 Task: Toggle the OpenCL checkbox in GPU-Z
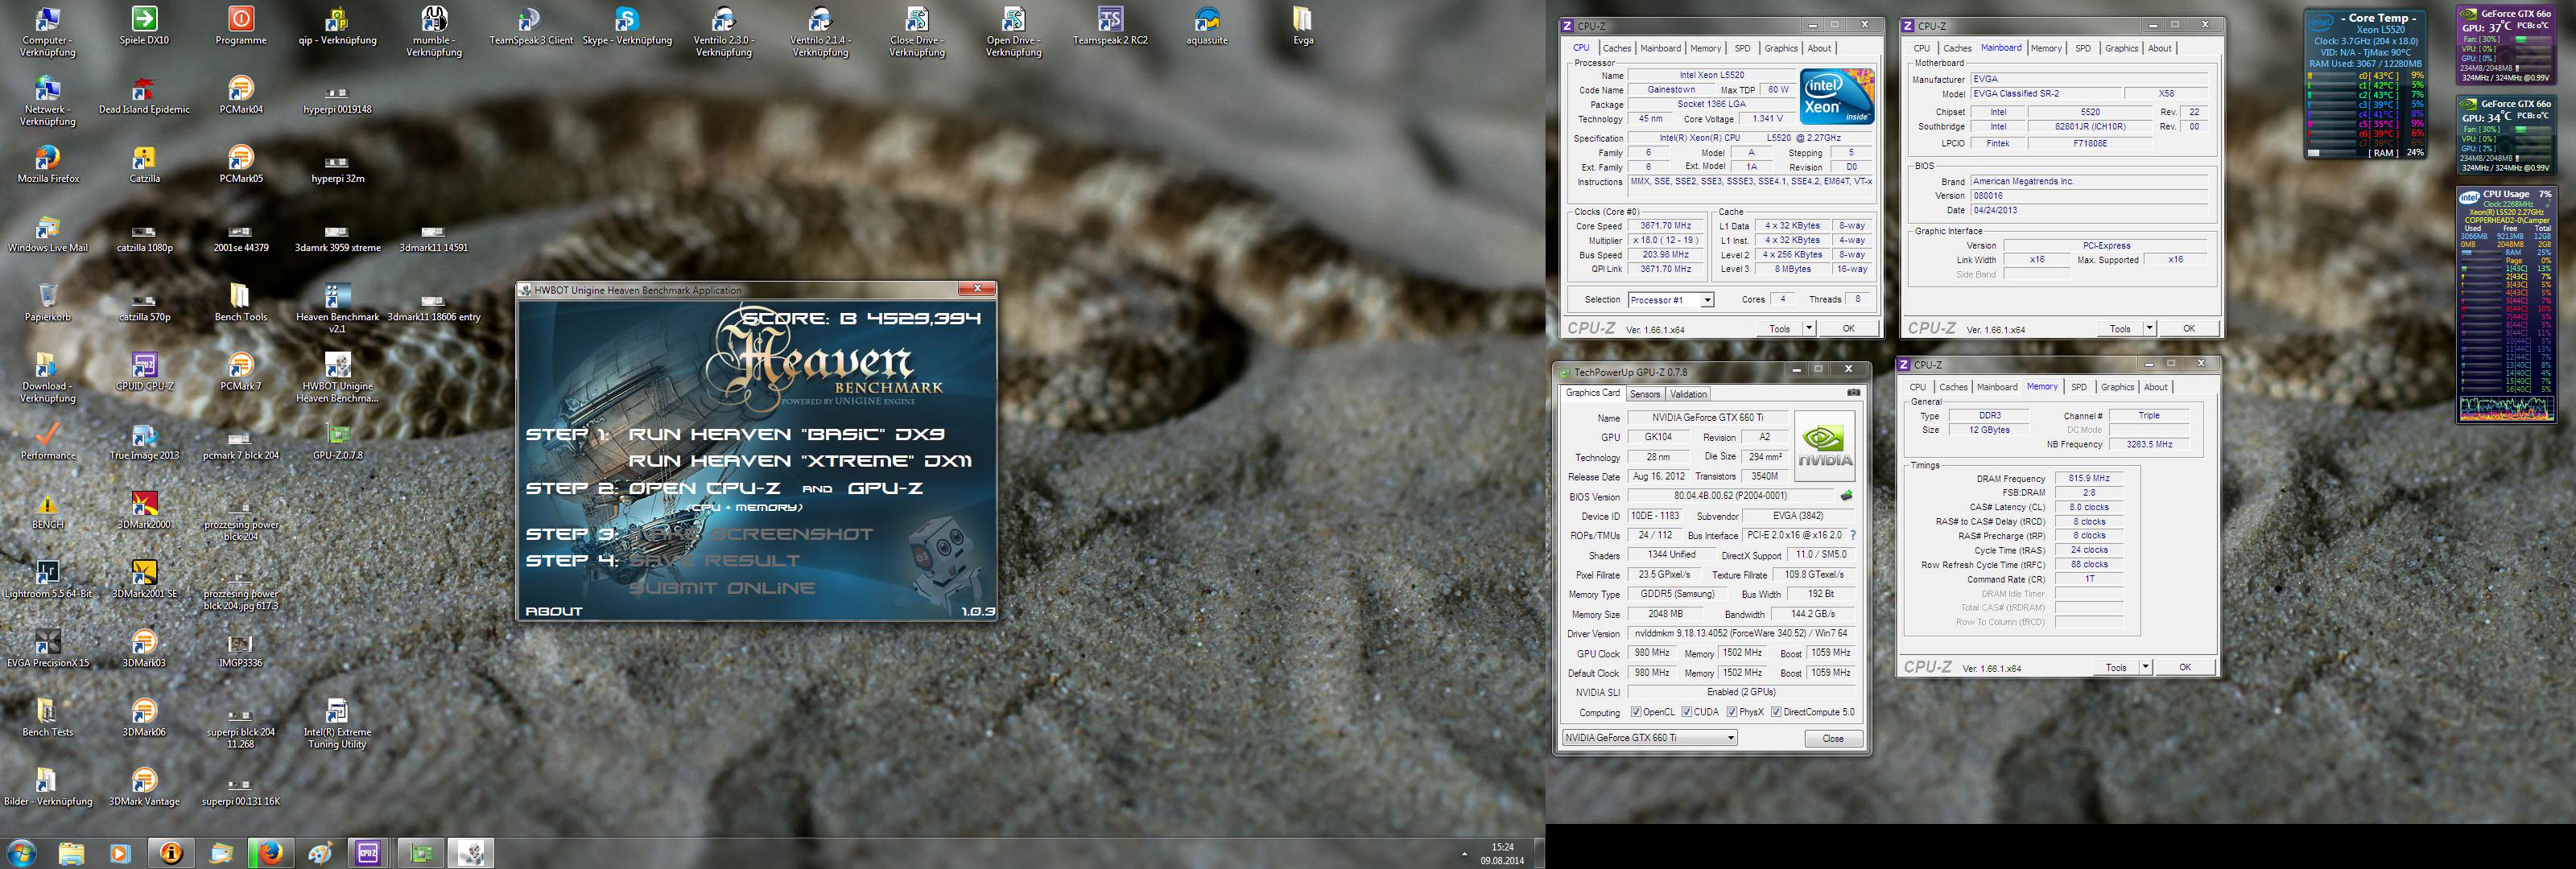1636,712
